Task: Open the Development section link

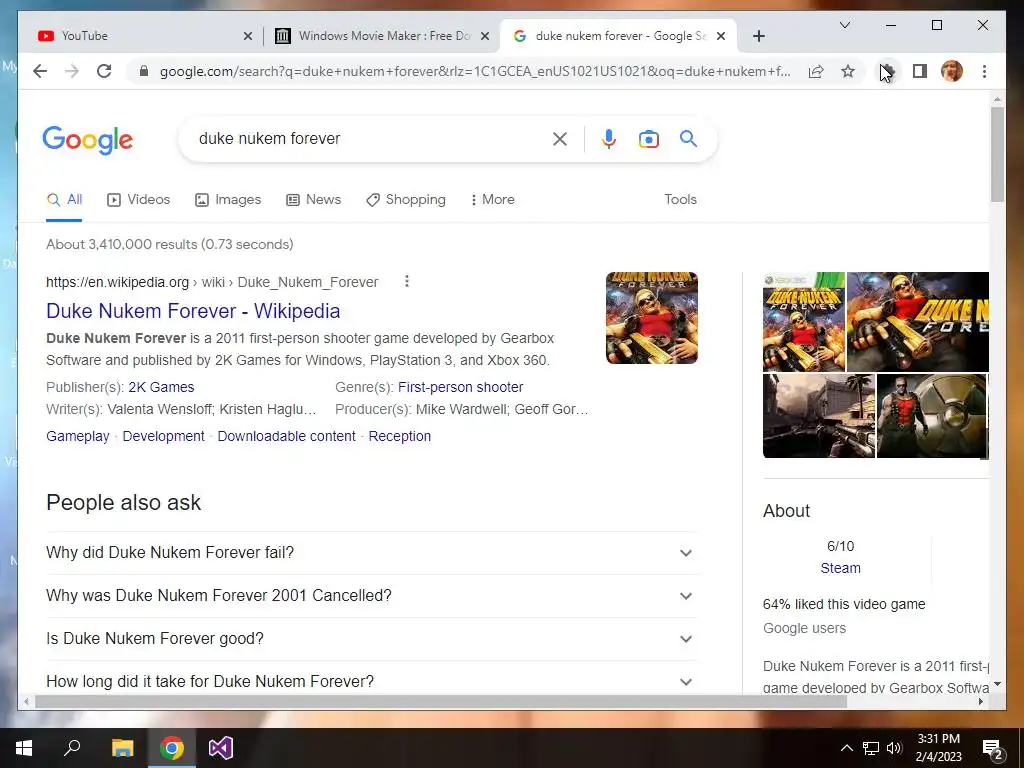Action: (163, 436)
